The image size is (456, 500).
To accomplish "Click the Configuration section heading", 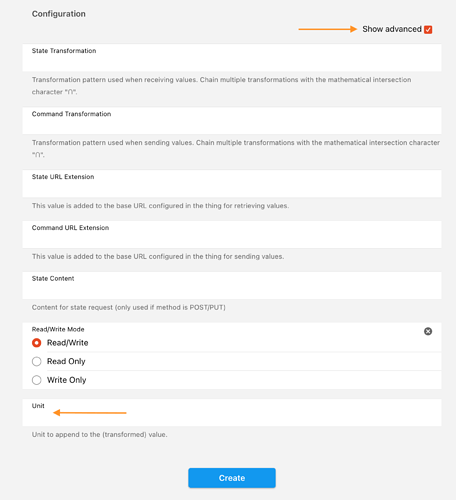I will coord(59,14).
